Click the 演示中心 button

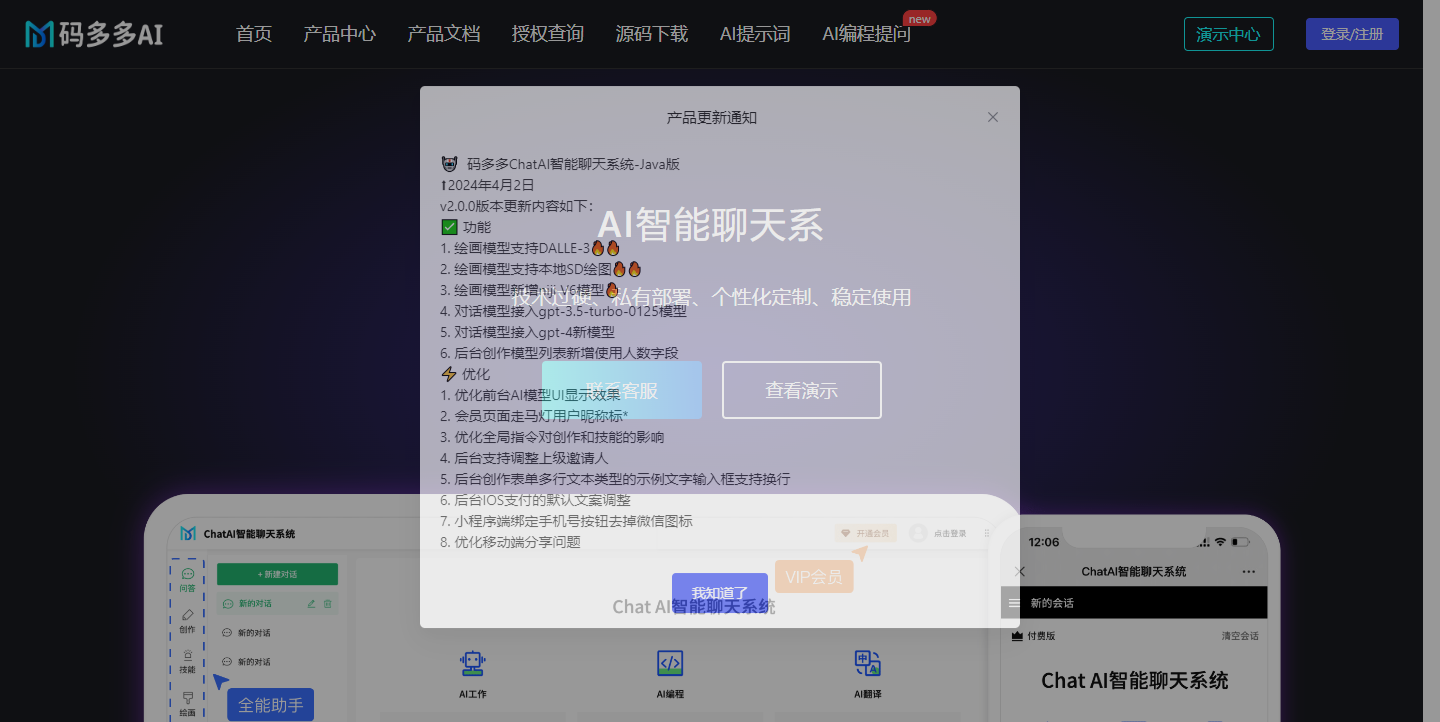[1229, 34]
